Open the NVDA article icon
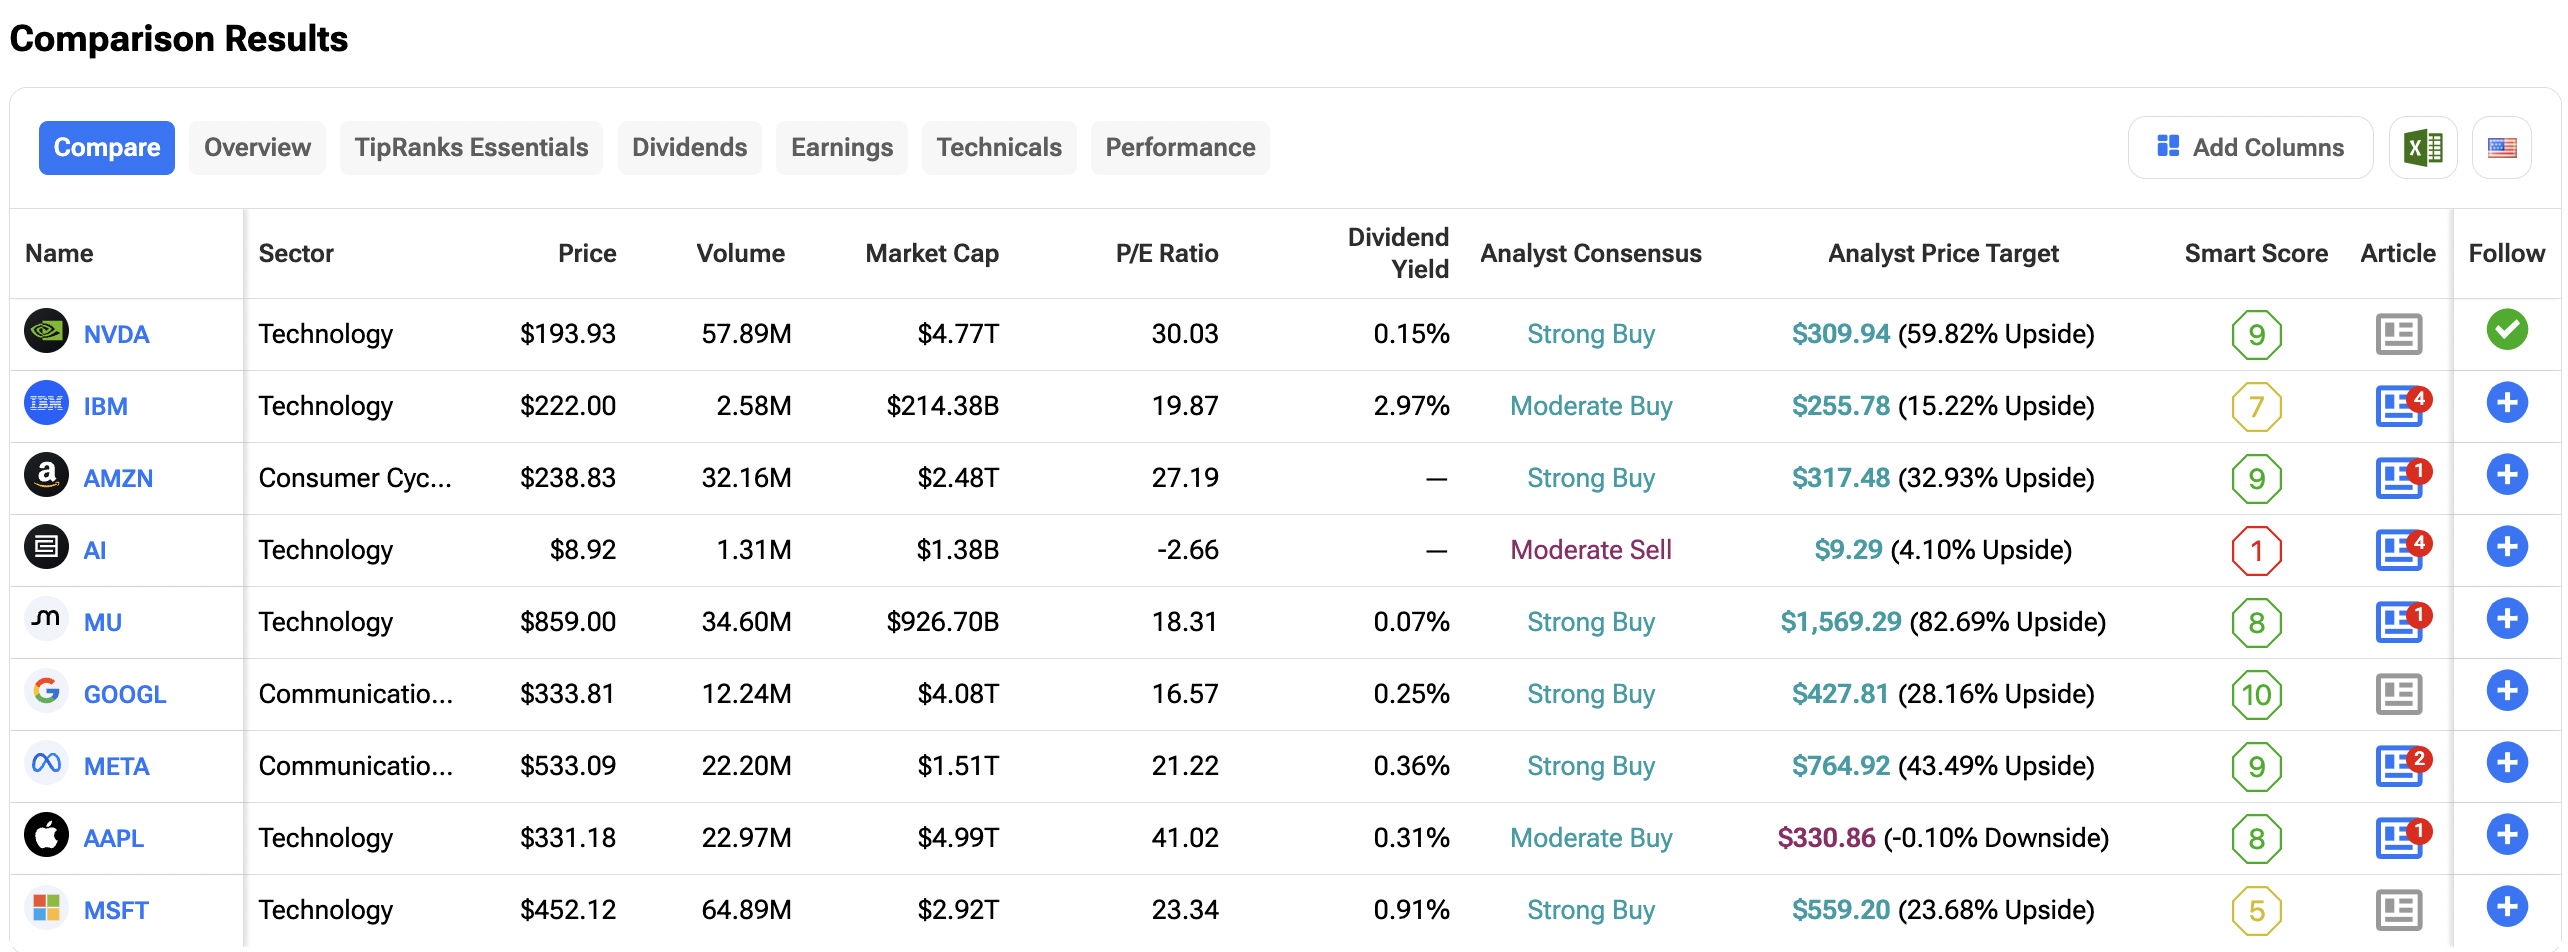 2398,334
